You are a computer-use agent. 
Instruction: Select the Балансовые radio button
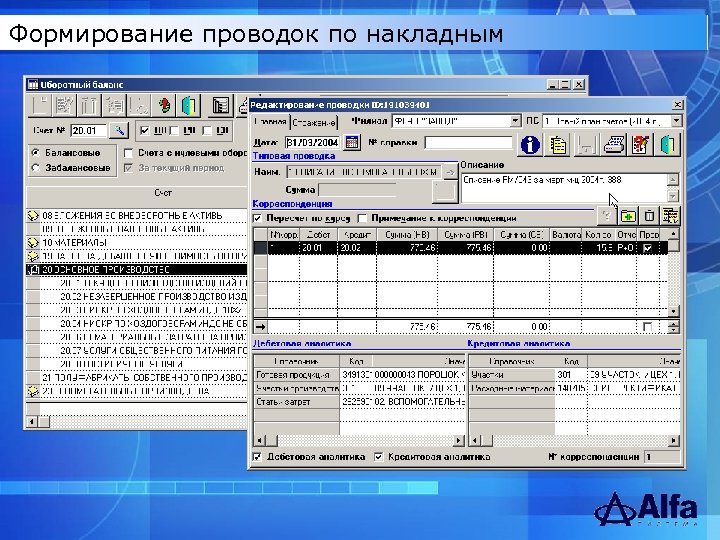pos(36,152)
